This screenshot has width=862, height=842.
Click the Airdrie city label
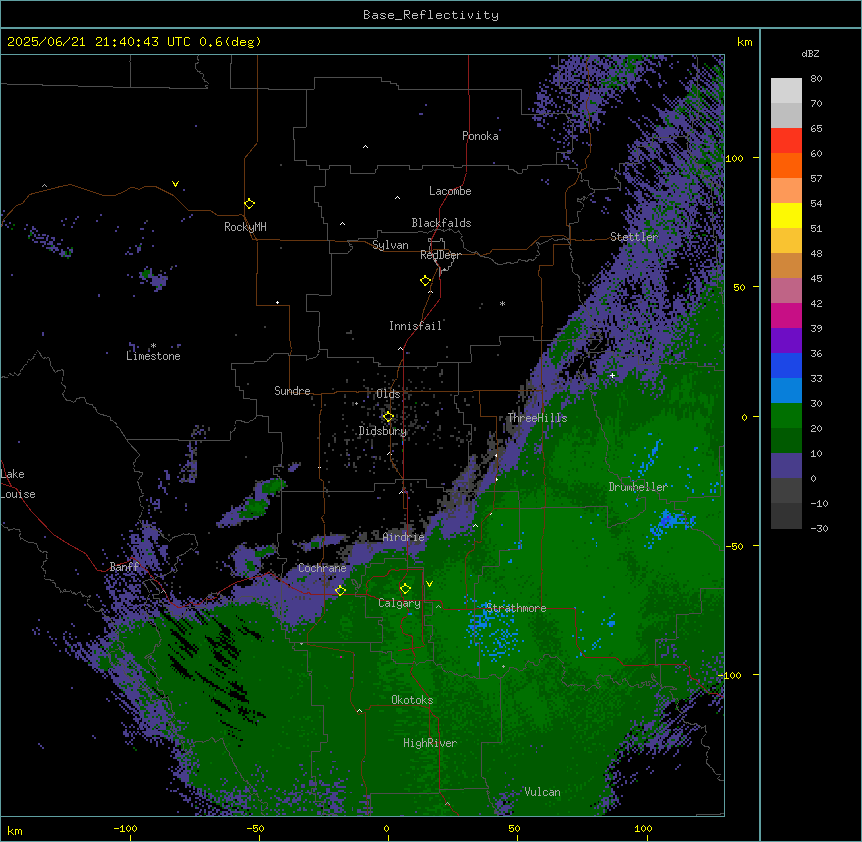click(x=404, y=537)
